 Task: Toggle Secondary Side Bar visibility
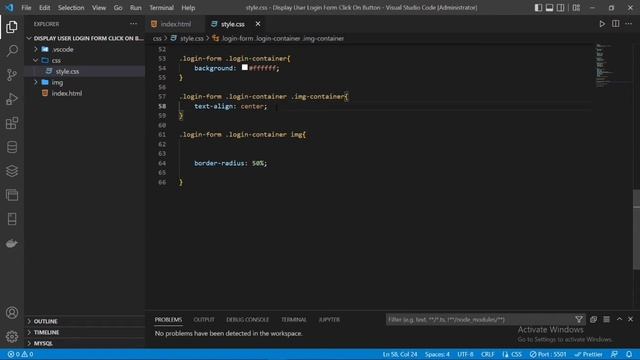point(561,8)
